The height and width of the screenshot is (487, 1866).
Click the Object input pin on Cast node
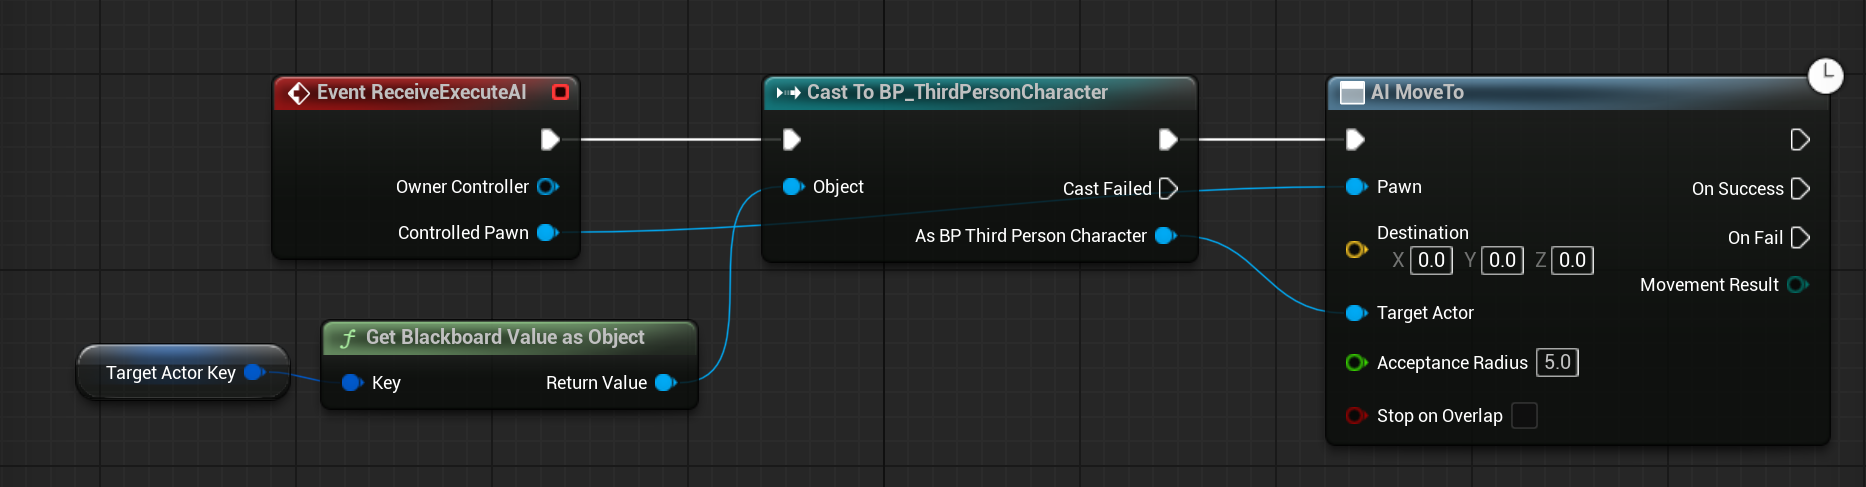click(x=793, y=187)
